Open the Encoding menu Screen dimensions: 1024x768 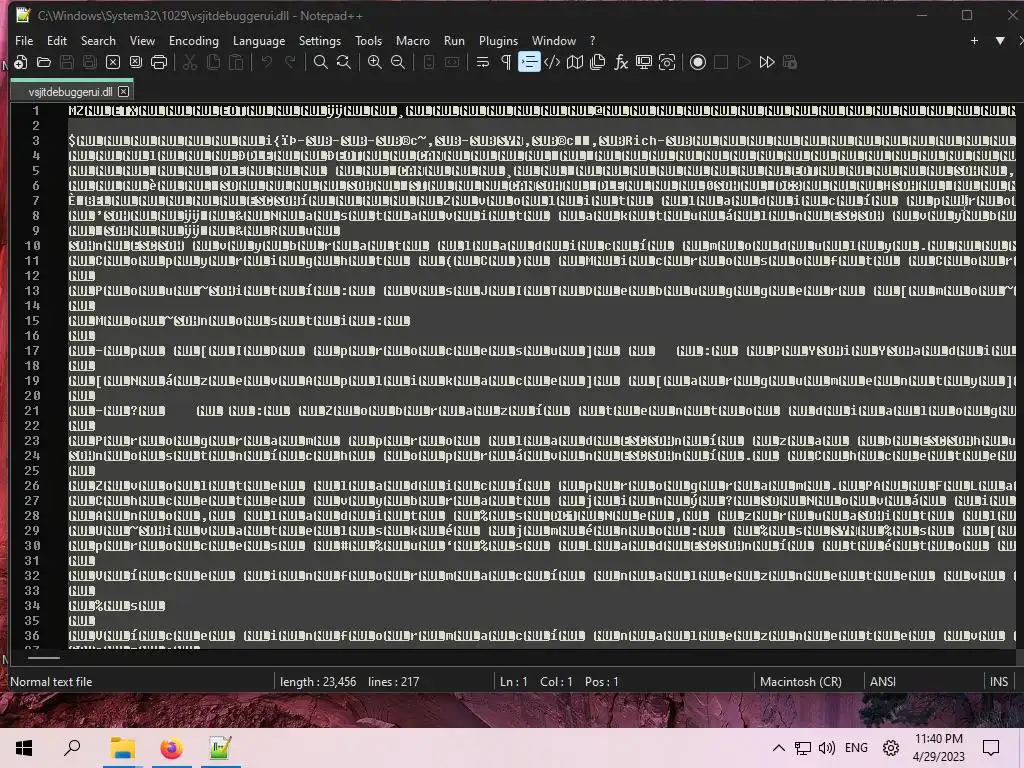point(194,40)
